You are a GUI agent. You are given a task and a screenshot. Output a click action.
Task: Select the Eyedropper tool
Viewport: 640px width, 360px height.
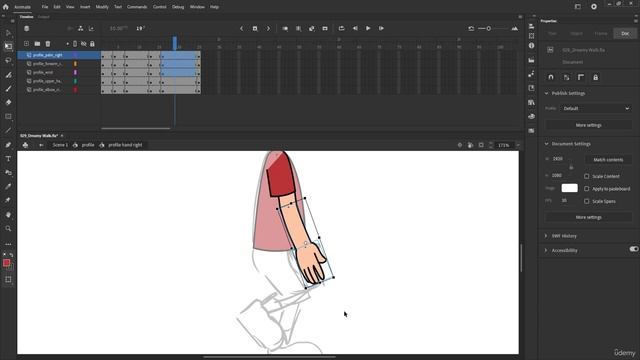[8, 187]
